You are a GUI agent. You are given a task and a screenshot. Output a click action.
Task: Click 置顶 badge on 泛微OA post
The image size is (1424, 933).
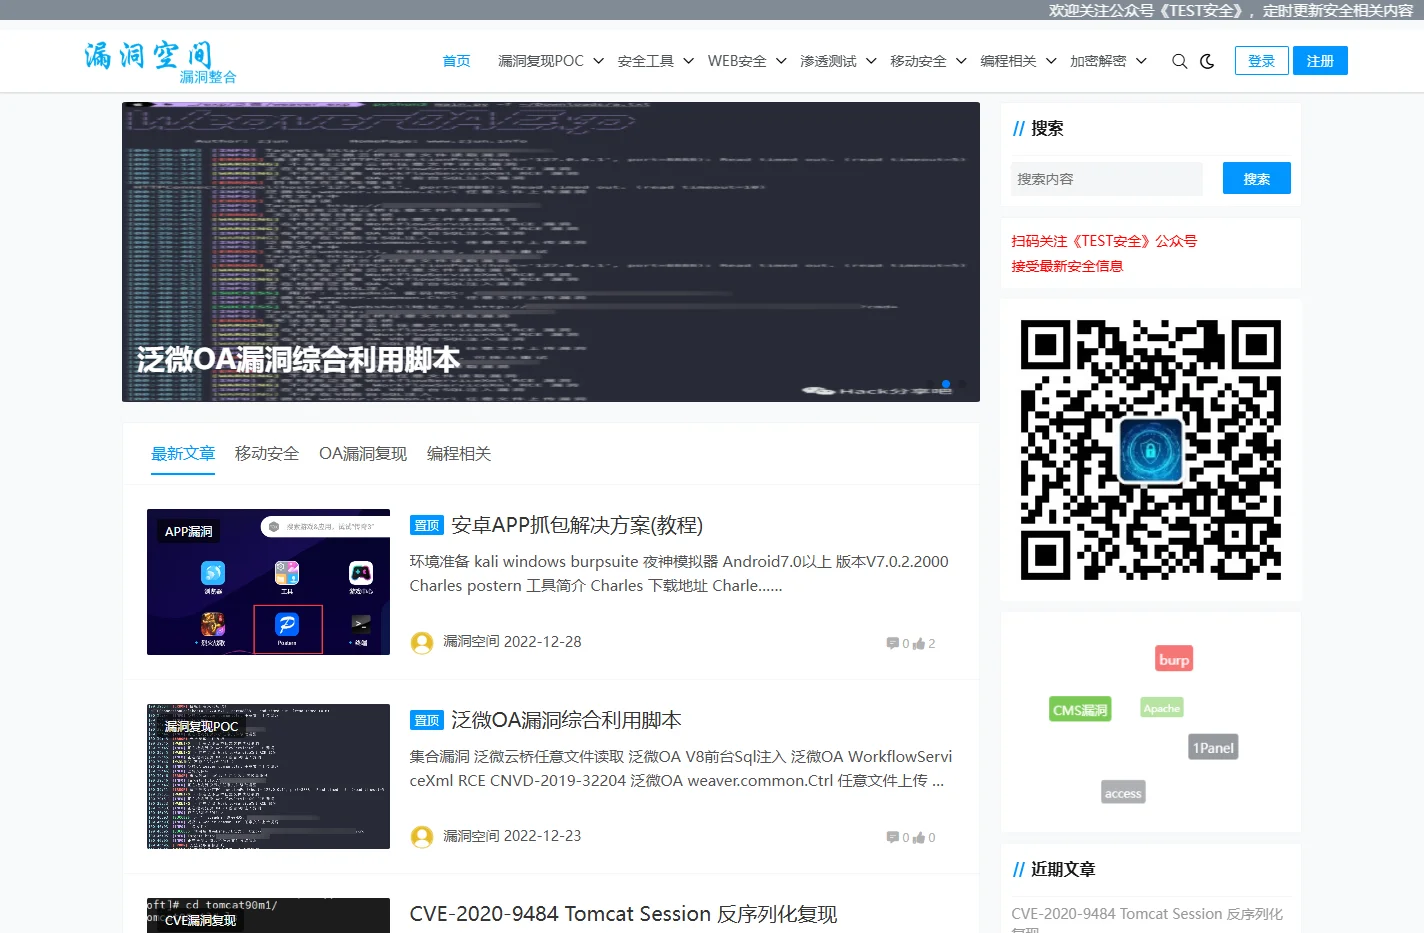pos(427,720)
